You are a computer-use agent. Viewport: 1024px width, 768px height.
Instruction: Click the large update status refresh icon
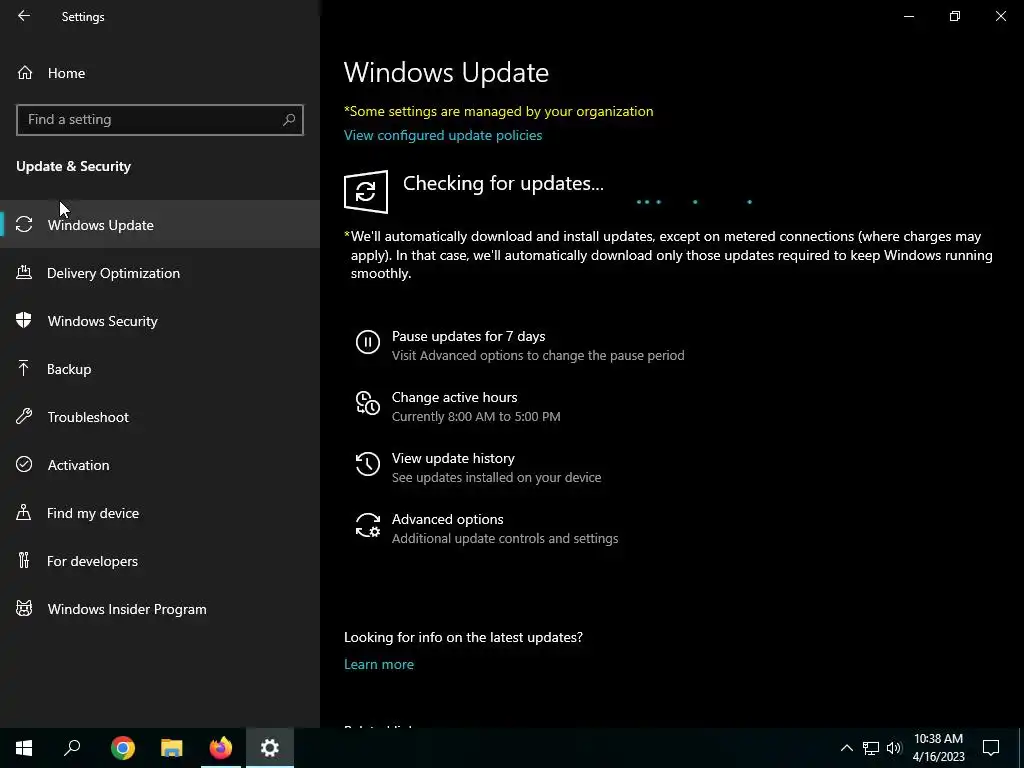tap(366, 192)
